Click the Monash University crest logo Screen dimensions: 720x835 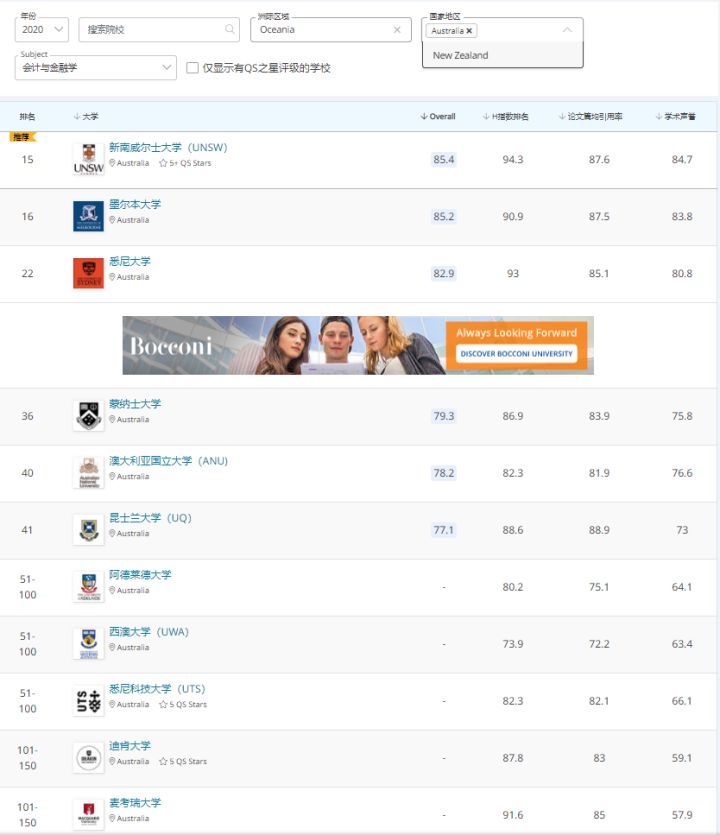(88, 415)
